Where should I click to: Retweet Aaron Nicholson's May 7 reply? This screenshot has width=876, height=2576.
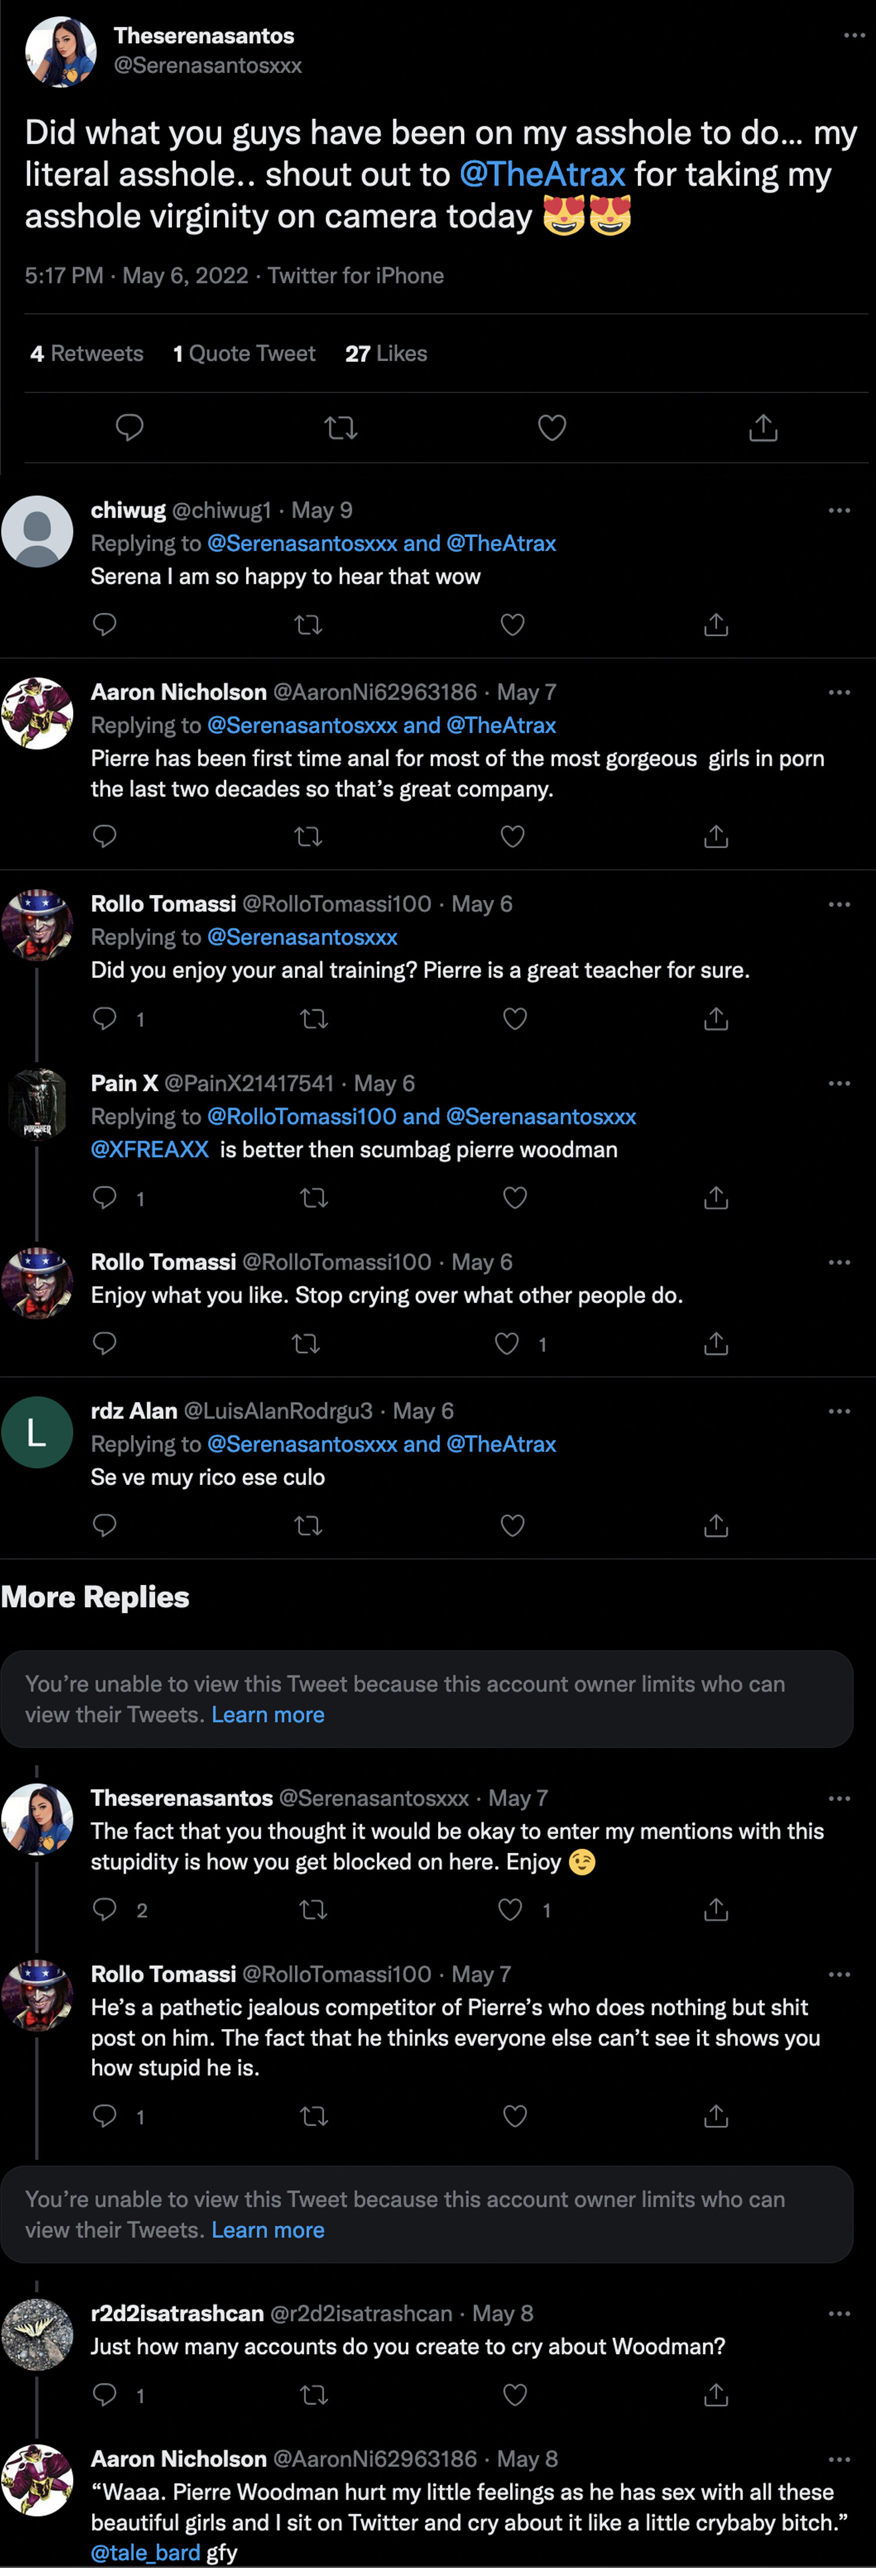pos(308,836)
